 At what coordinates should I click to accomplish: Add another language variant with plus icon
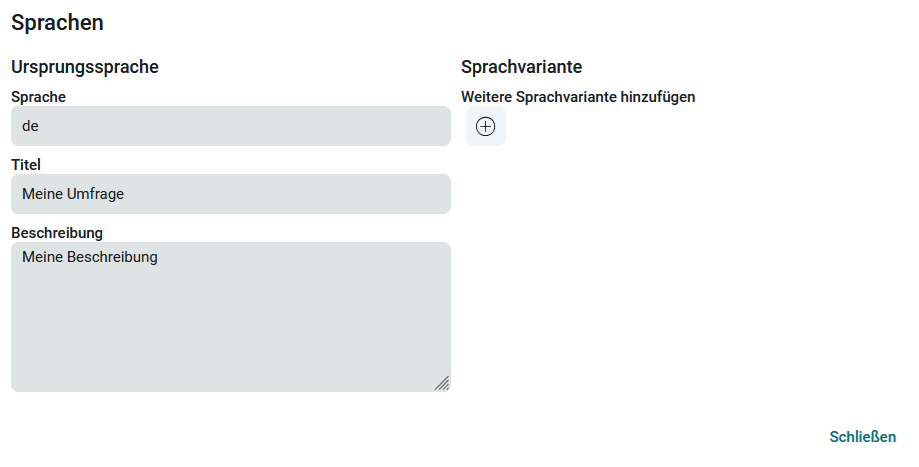pyautogui.click(x=485, y=127)
